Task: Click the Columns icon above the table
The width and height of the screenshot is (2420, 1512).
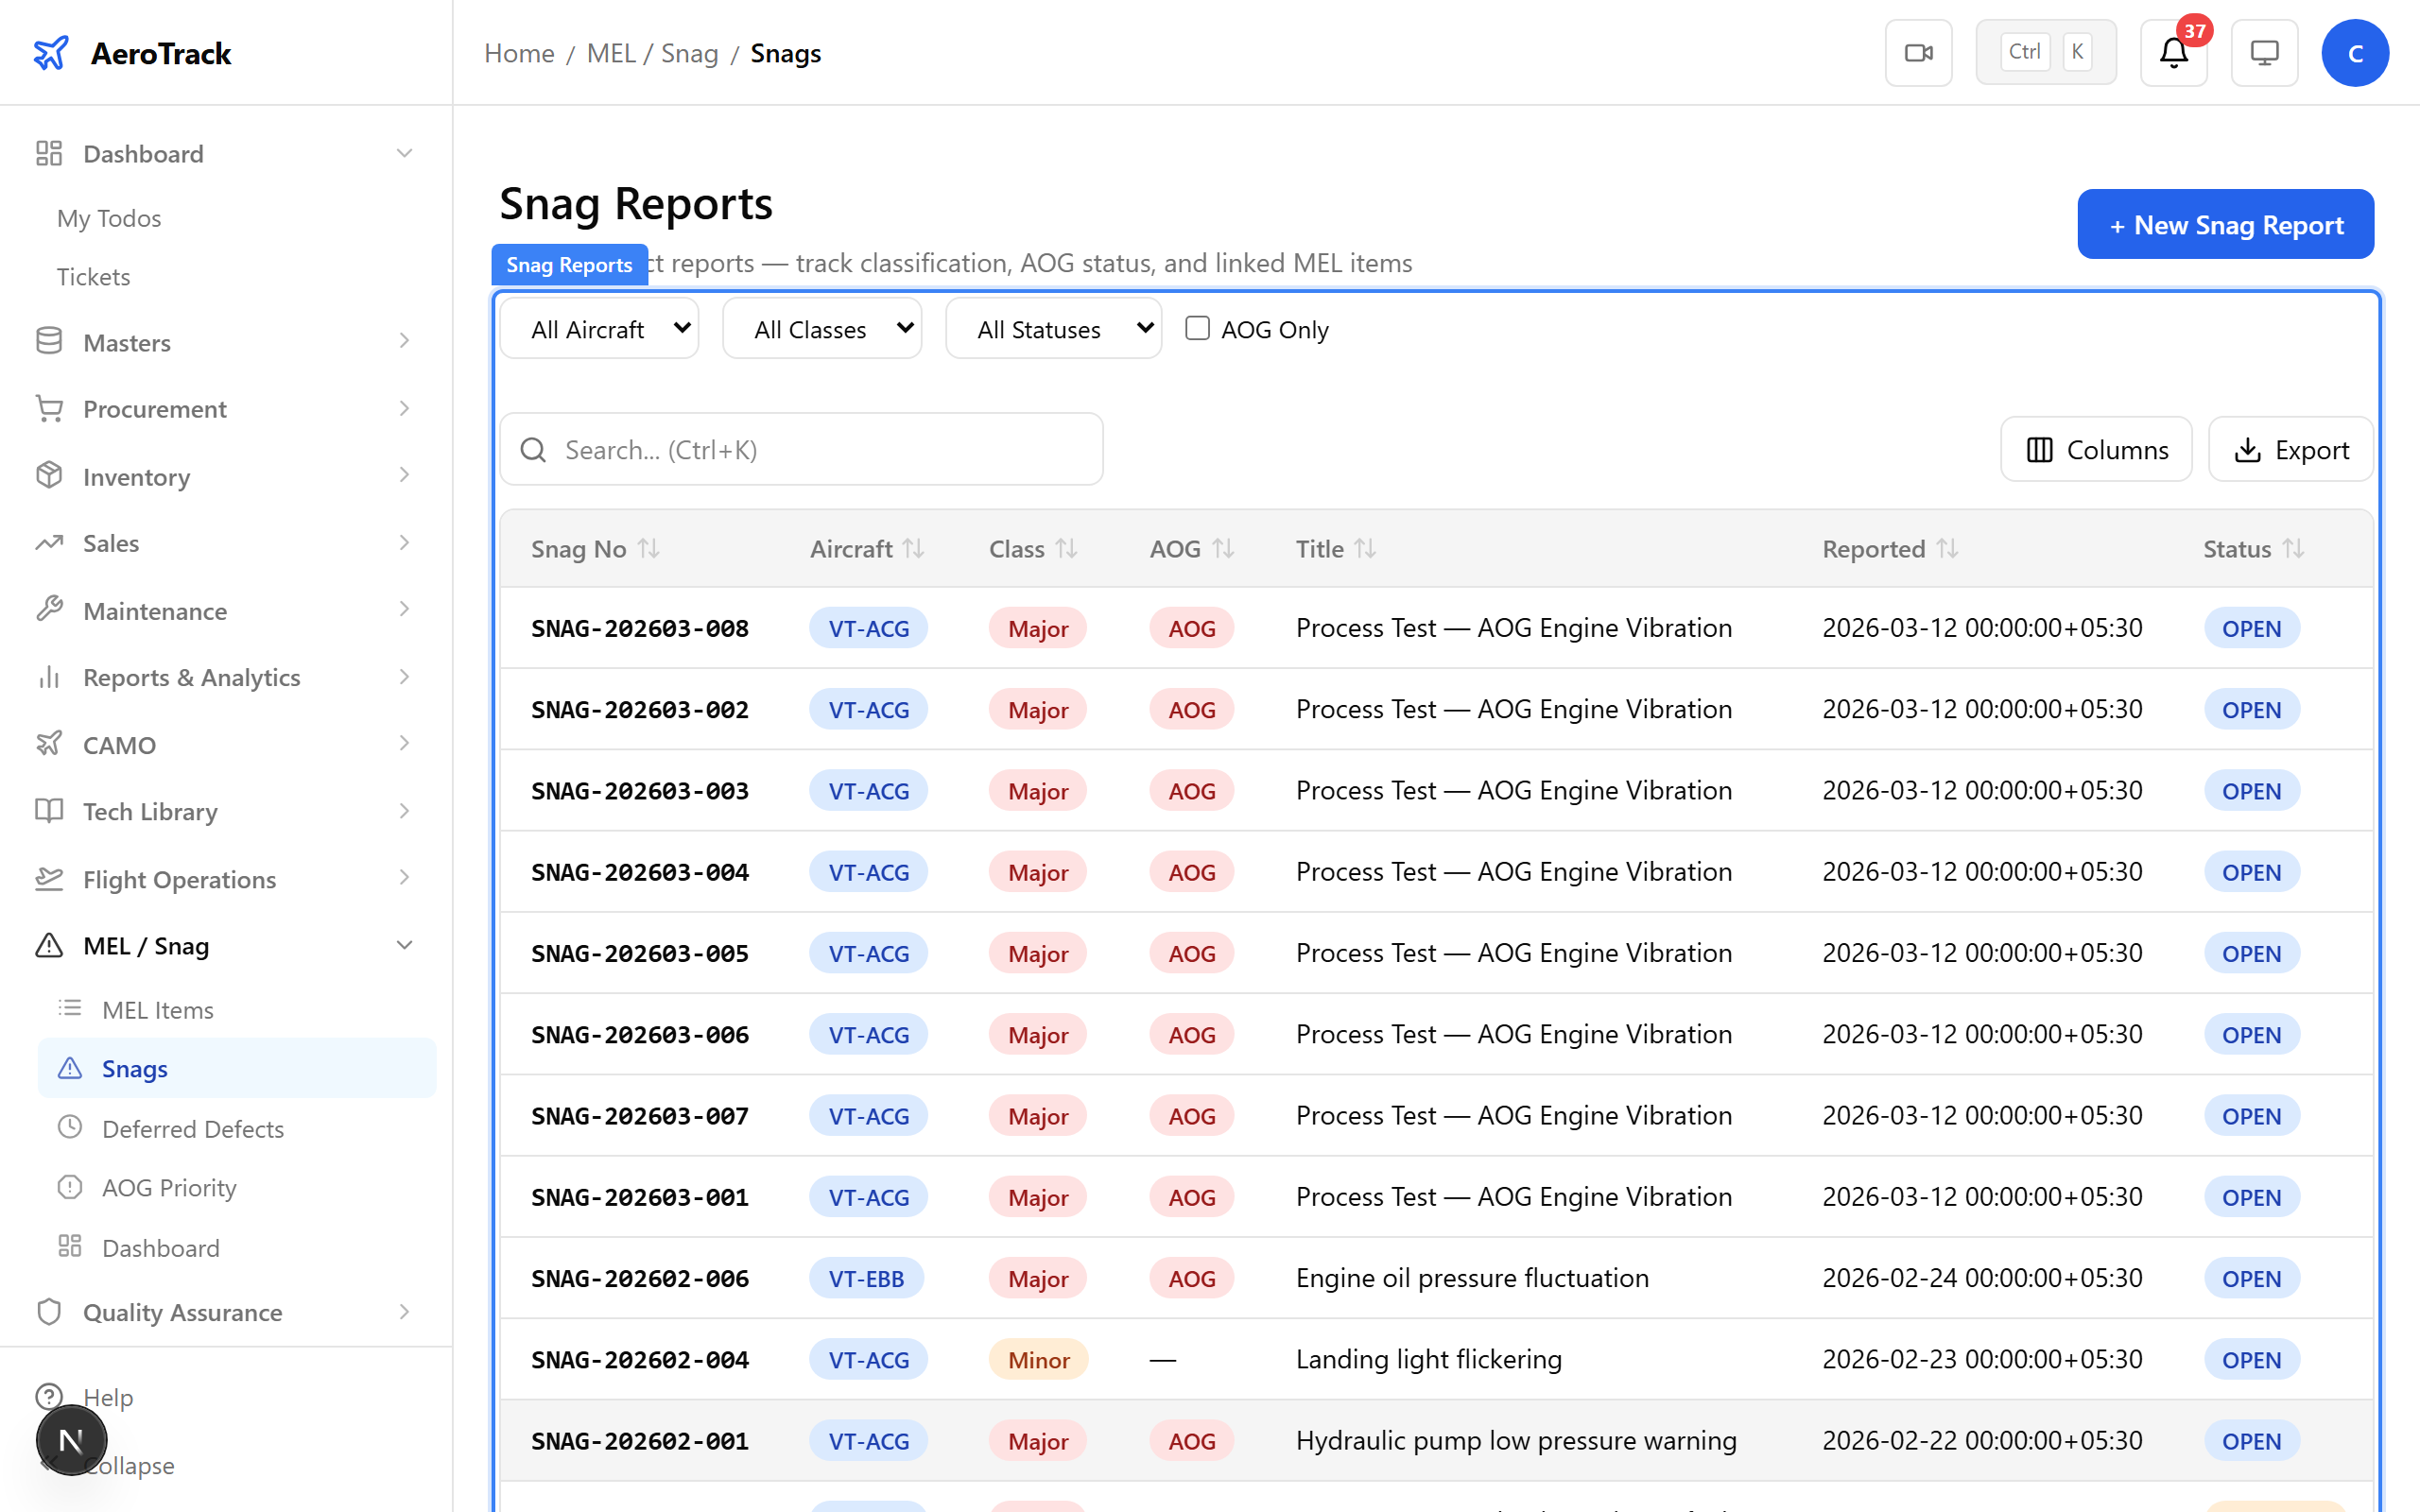Action: tap(2039, 449)
